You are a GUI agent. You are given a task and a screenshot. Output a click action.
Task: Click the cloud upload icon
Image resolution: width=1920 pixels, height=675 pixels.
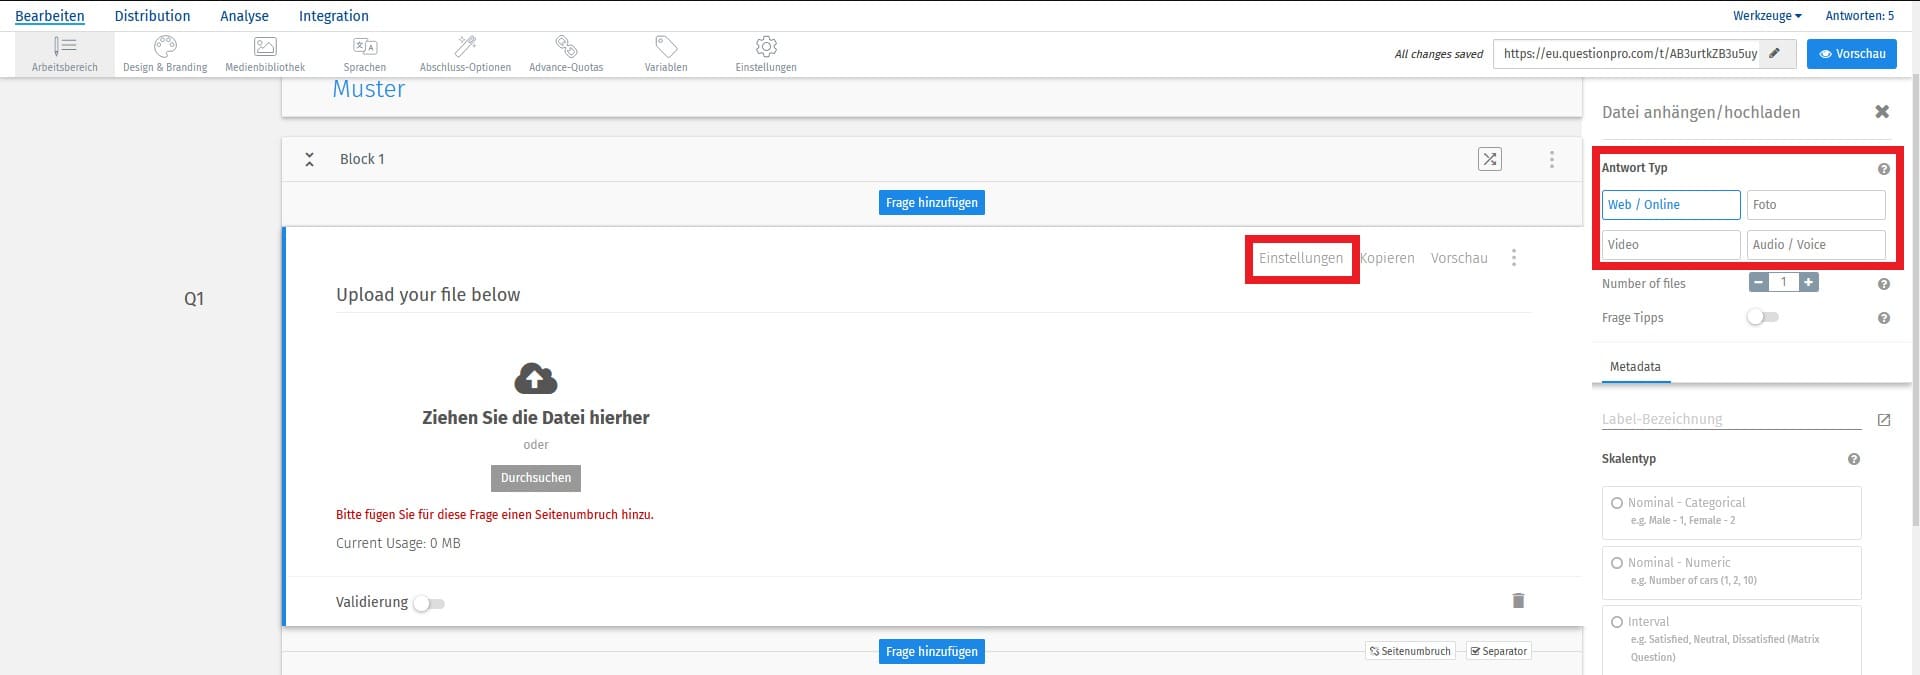(536, 379)
